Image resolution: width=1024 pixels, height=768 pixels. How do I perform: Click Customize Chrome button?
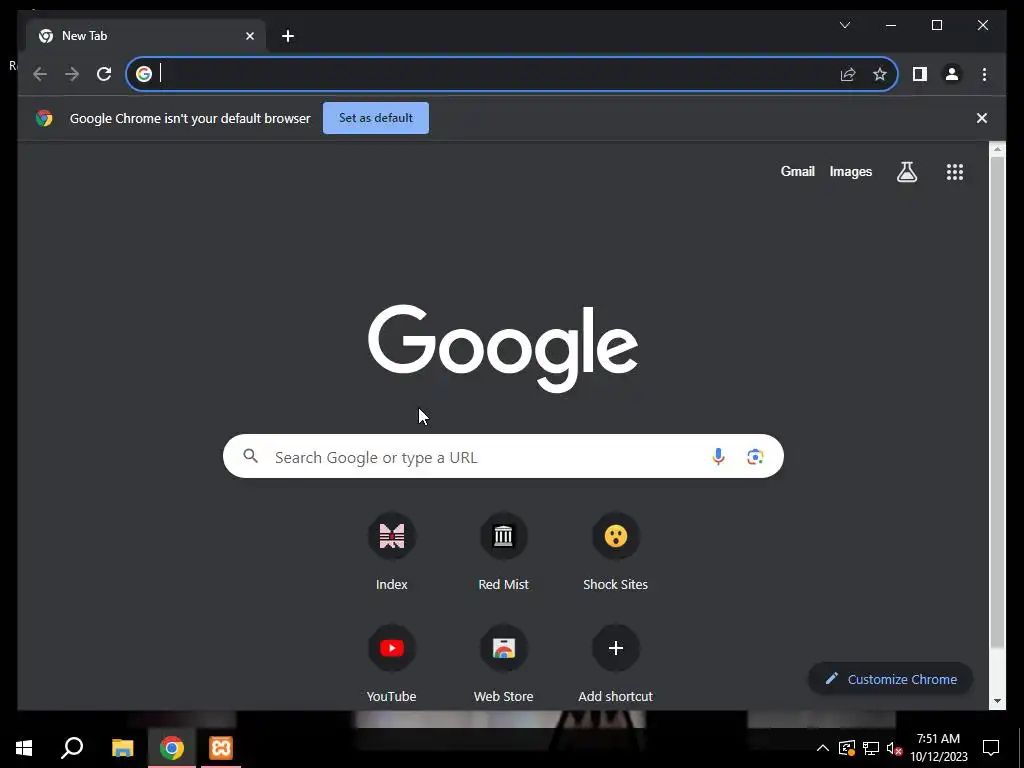[x=891, y=679]
